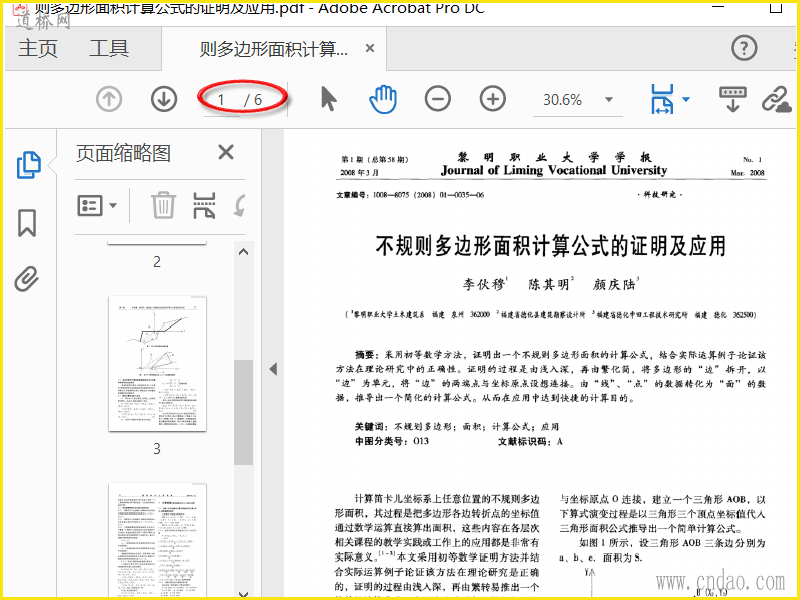This screenshot has width=800, height=600.
Task: Open the Help question mark icon
Action: click(x=744, y=48)
